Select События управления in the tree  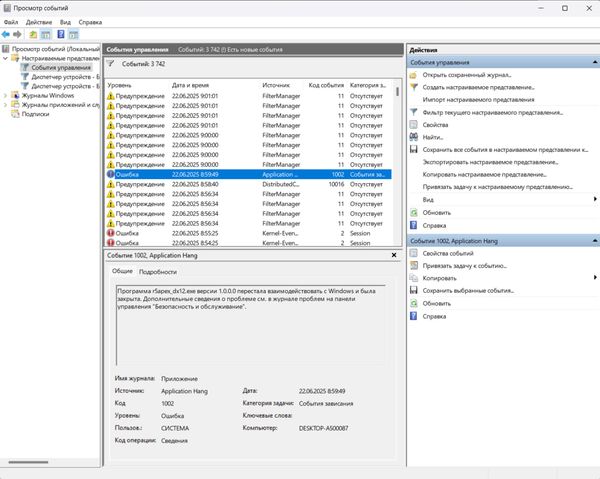click(x=61, y=68)
